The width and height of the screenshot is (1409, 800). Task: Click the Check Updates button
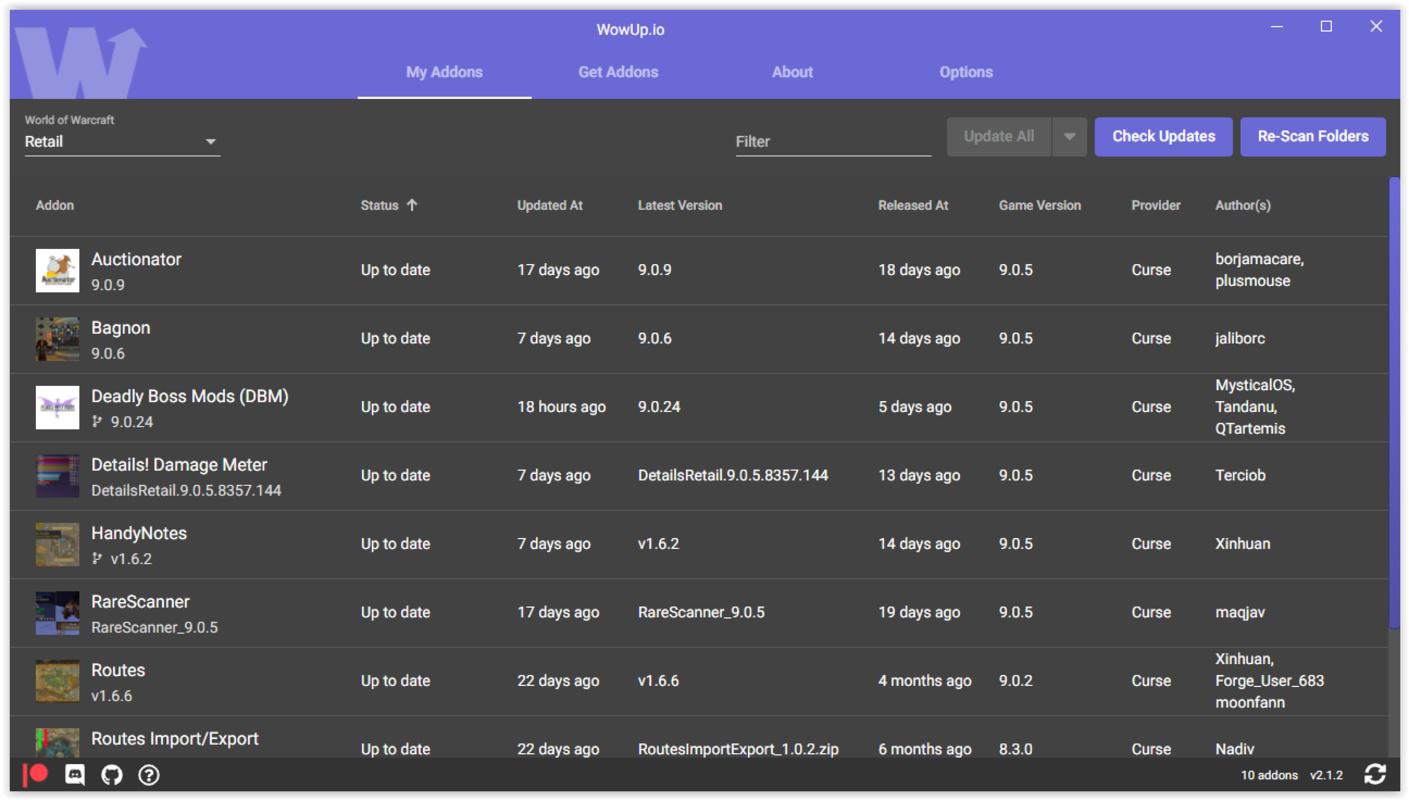(x=1164, y=137)
